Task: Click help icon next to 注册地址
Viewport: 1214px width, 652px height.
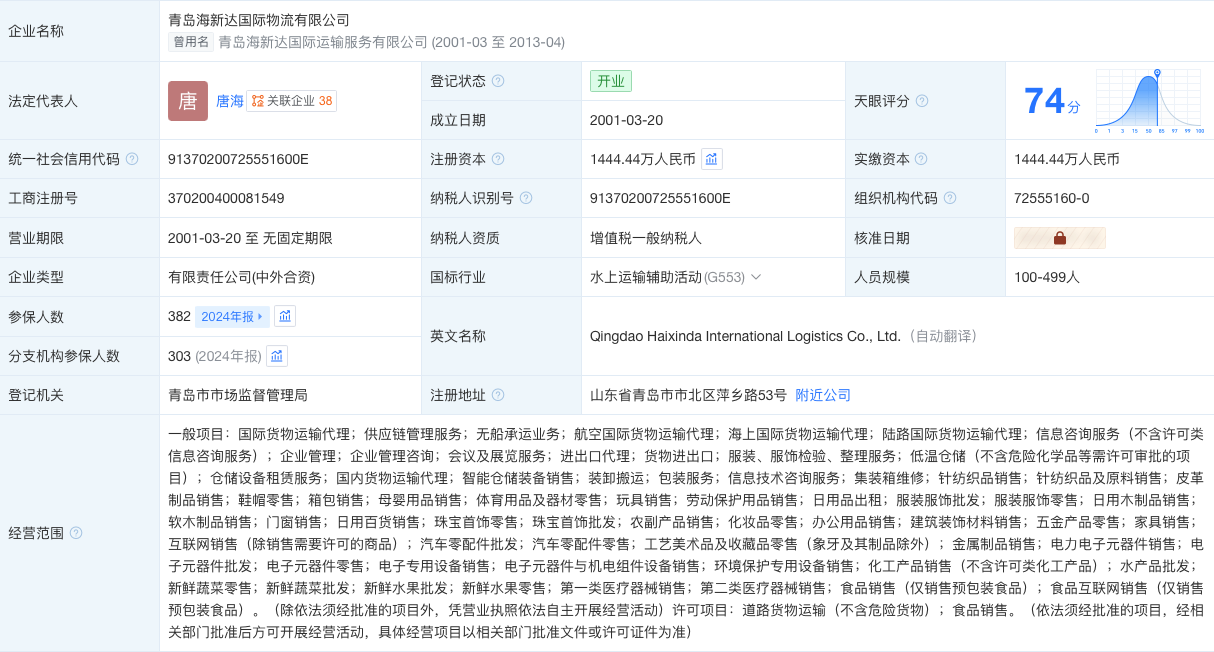Action: (x=498, y=395)
